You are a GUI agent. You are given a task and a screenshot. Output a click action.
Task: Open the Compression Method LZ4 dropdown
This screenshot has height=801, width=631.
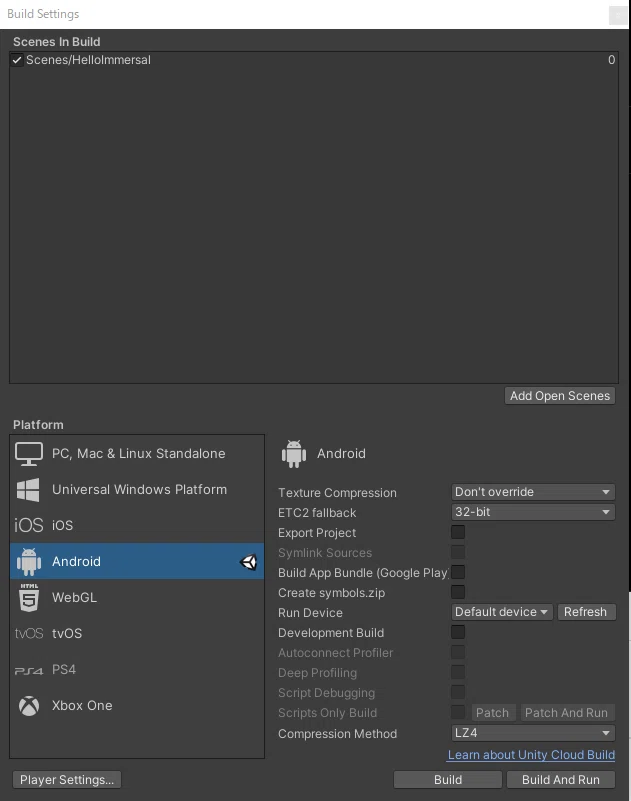(x=533, y=733)
